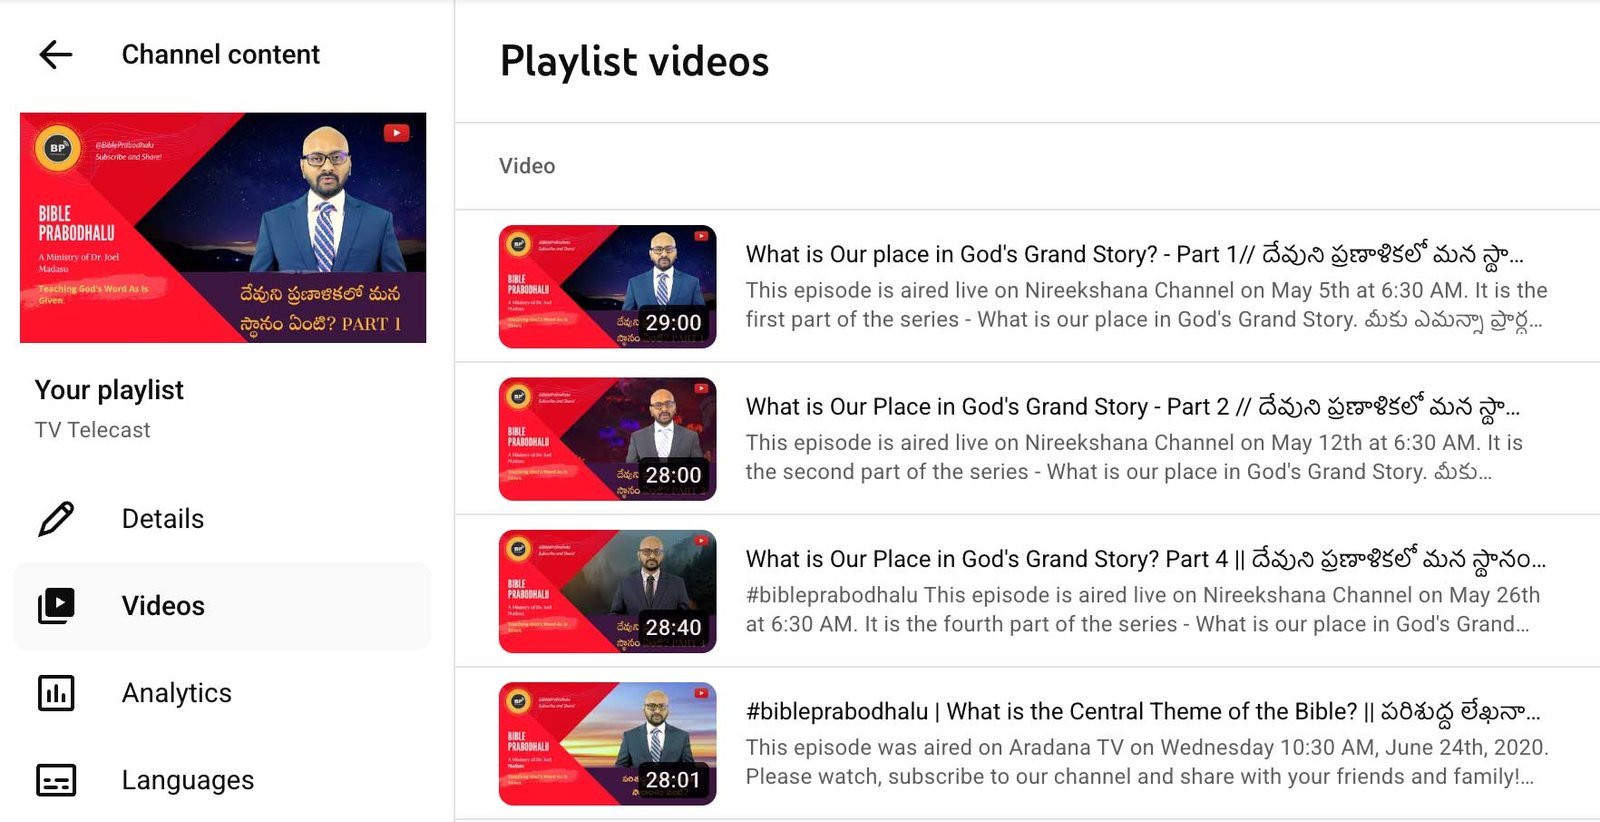Click the Videos playlist icon
Image resolution: width=1600 pixels, height=822 pixels.
pos(56,606)
